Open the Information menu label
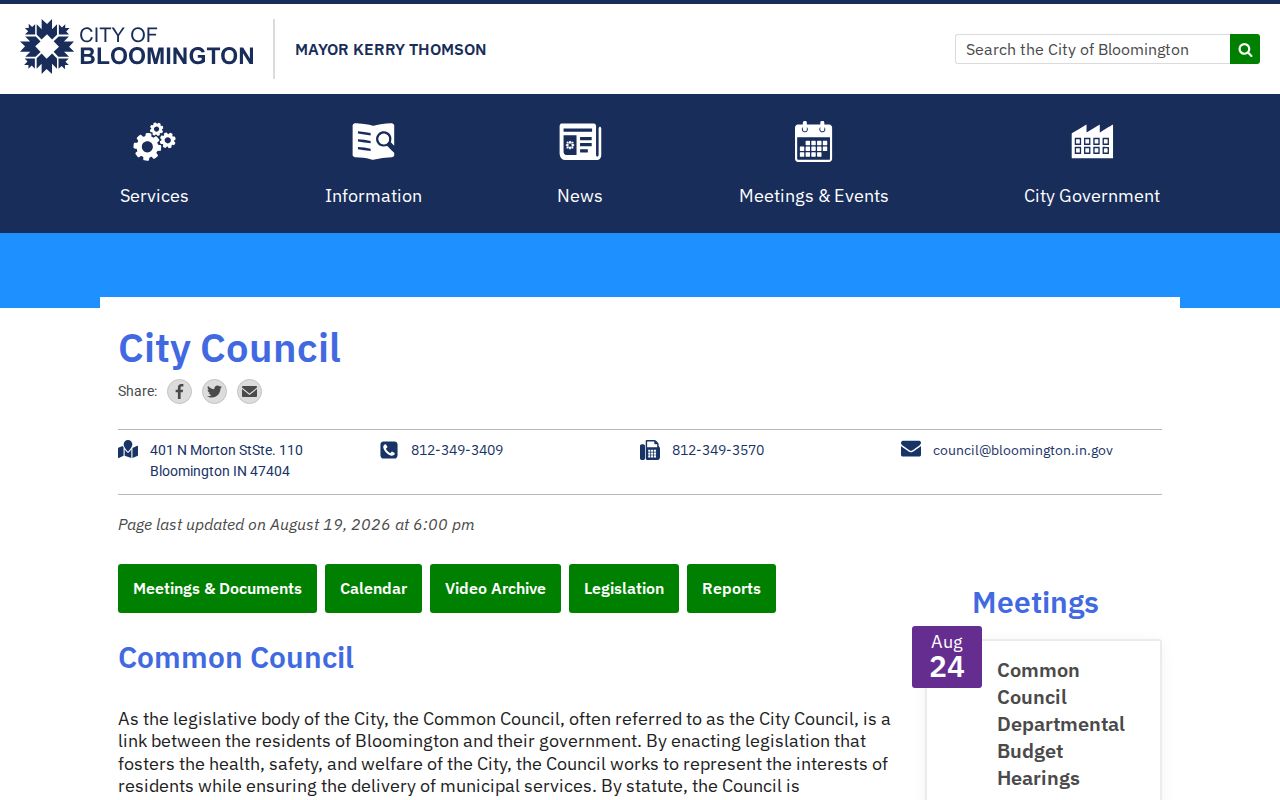 point(373,196)
